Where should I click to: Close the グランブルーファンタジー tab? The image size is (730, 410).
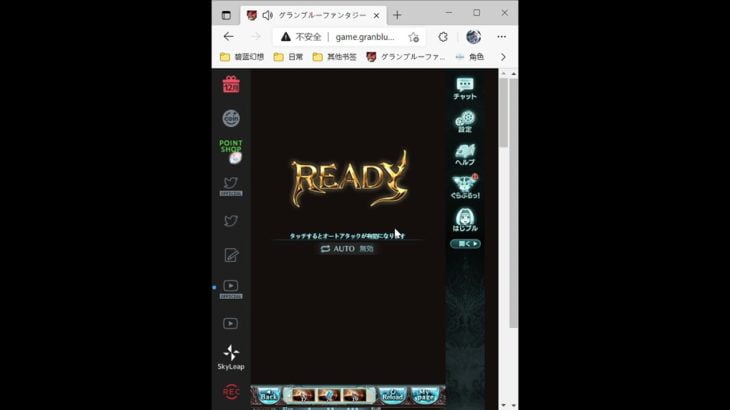(376, 15)
